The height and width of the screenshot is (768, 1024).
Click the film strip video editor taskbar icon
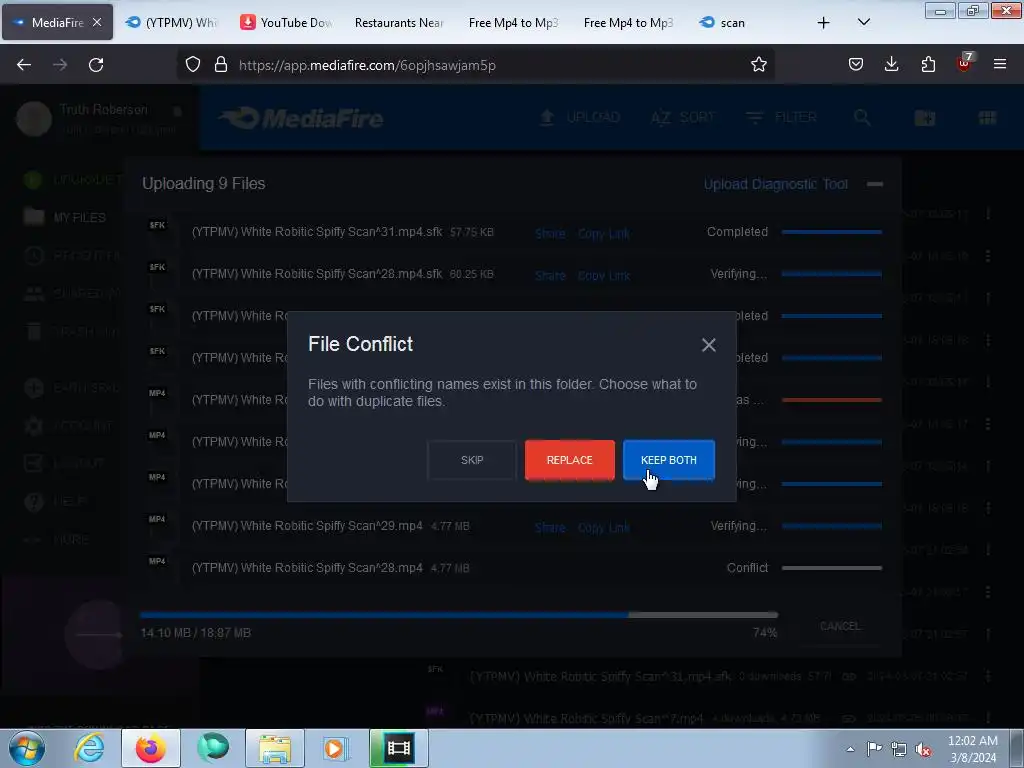pyautogui.click(x=398, y=748)
